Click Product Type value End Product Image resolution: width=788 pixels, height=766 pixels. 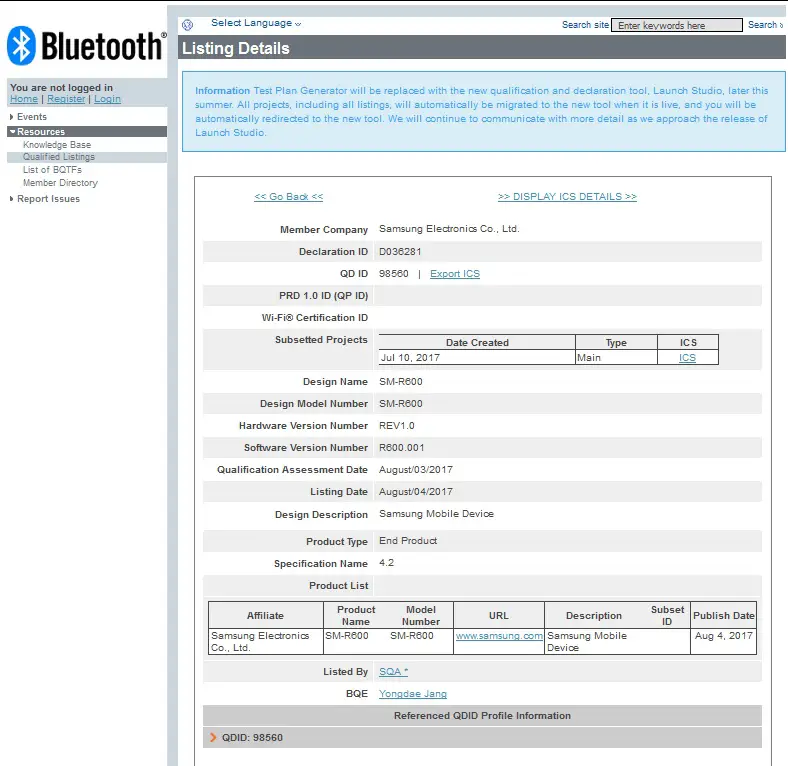tap(408, 541)
